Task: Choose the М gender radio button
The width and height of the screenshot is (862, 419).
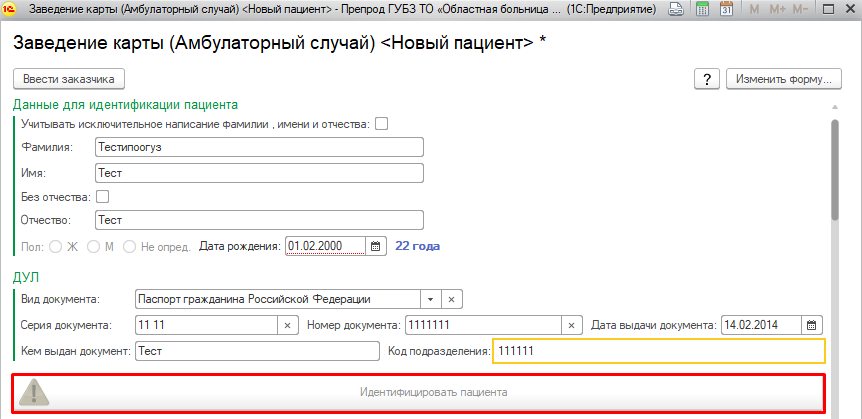Action: pos(93,246)
